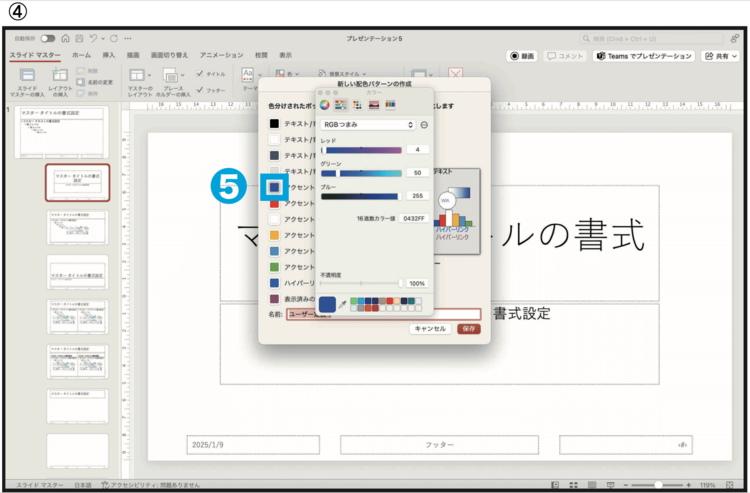The width and height of the screenshot is (750, 493).
Task: Toggle the 自動保存 switch
Action: (47, 38)
